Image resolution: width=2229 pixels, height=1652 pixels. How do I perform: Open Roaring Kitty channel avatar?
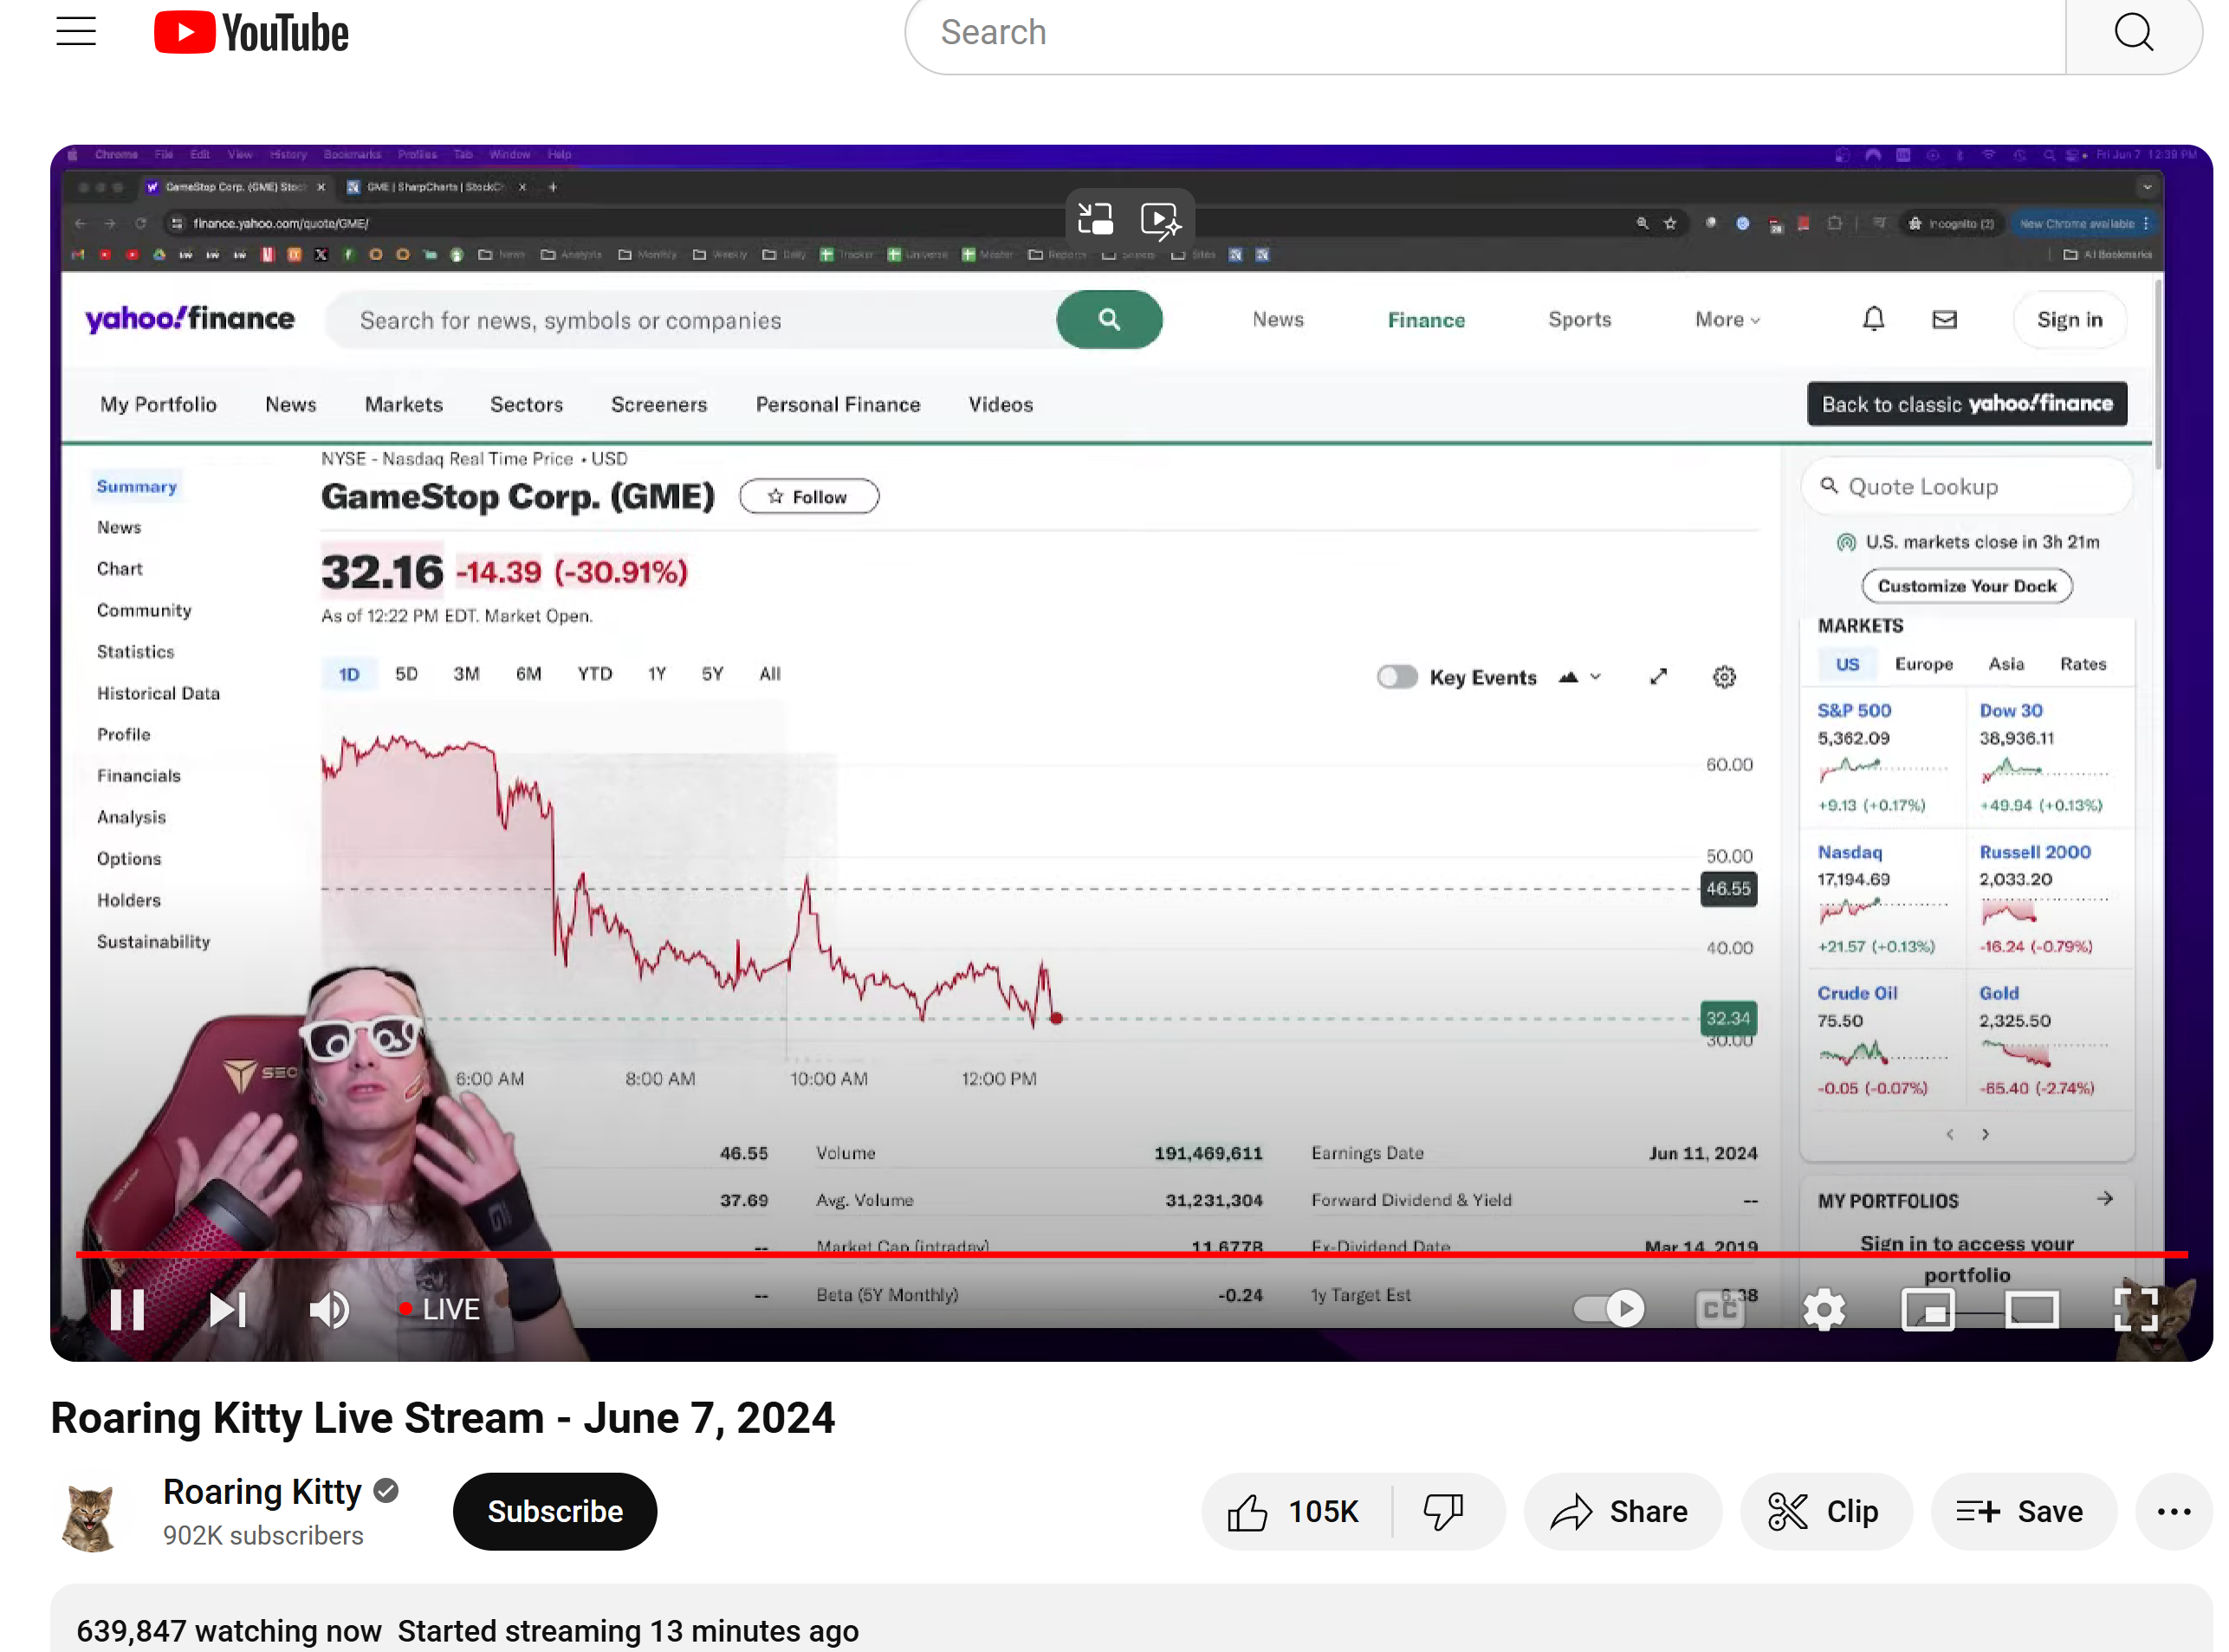point(90,1515)
